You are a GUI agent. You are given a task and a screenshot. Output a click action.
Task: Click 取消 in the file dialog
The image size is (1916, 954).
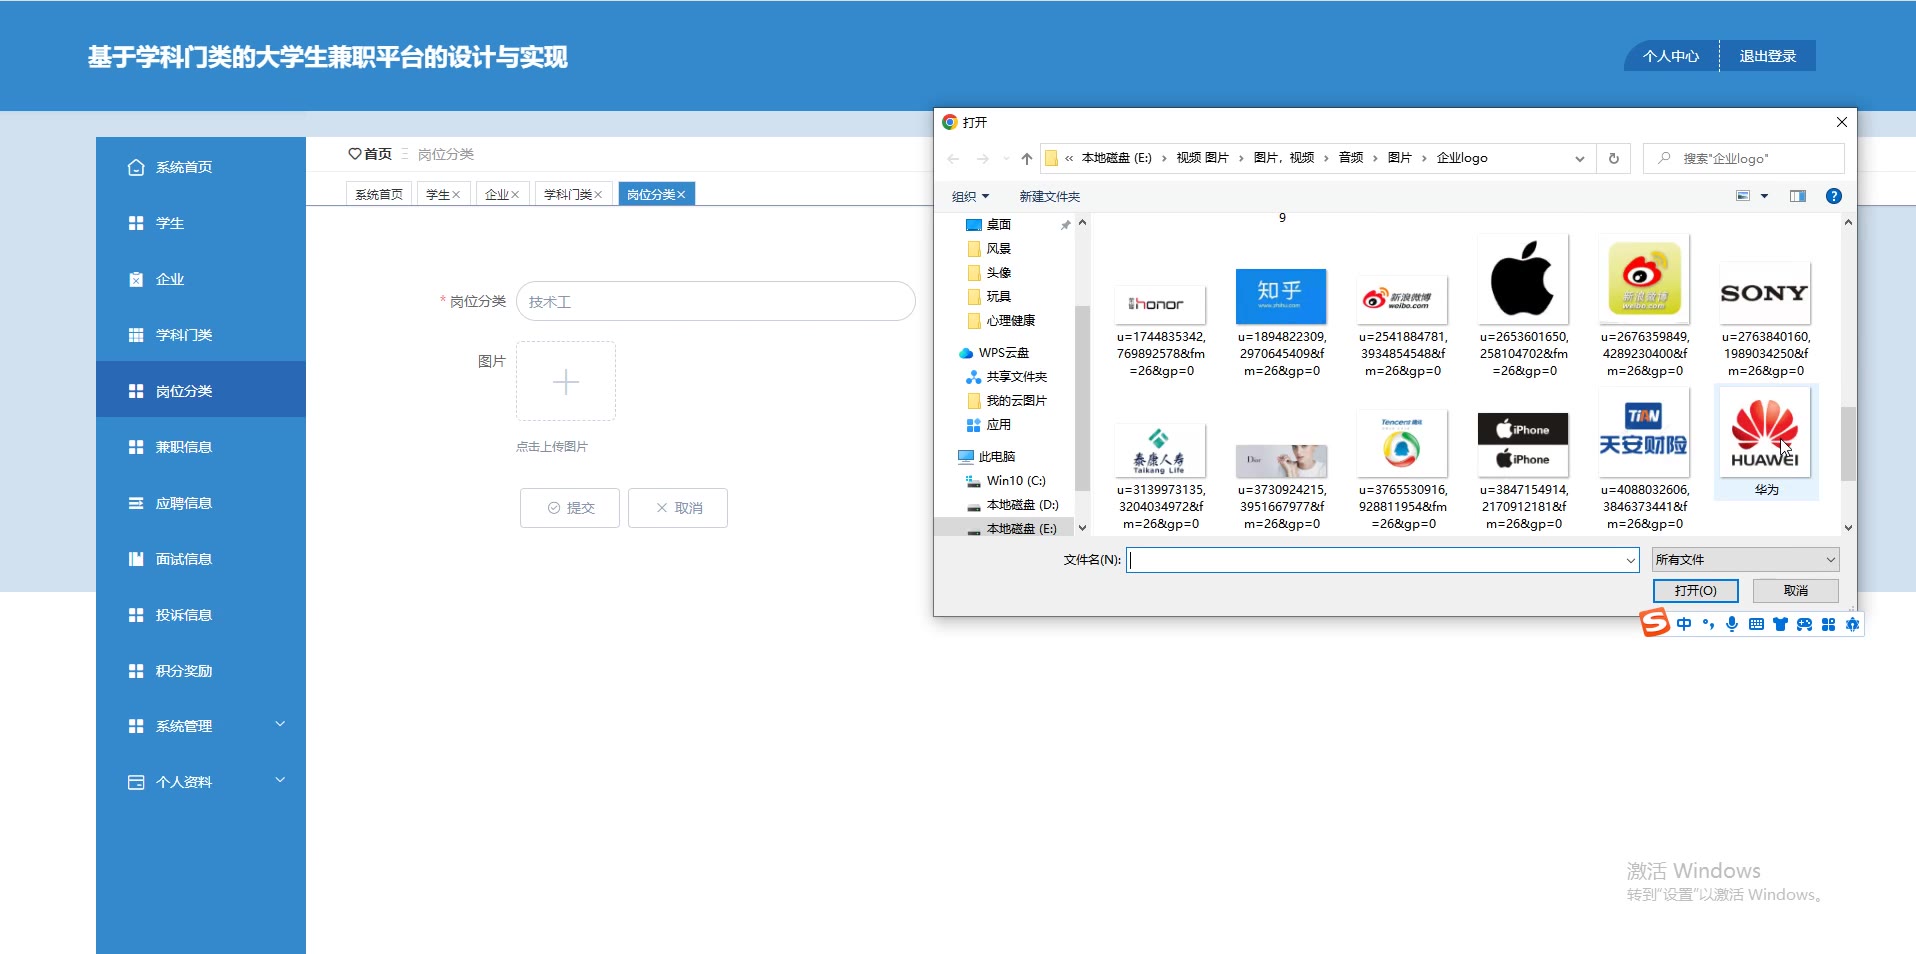coord(1796,591)
